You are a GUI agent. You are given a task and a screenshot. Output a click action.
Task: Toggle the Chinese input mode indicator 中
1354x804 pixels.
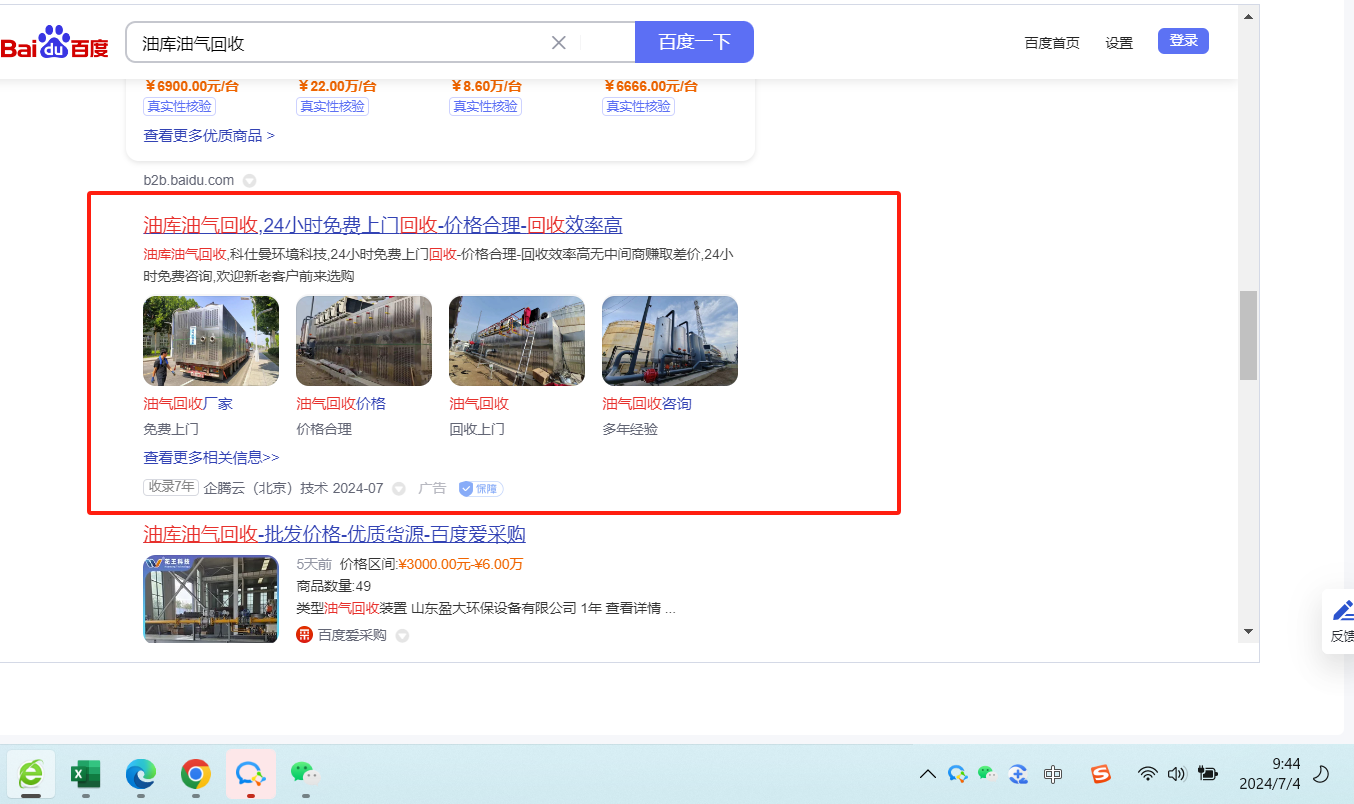pos(1052,774)
